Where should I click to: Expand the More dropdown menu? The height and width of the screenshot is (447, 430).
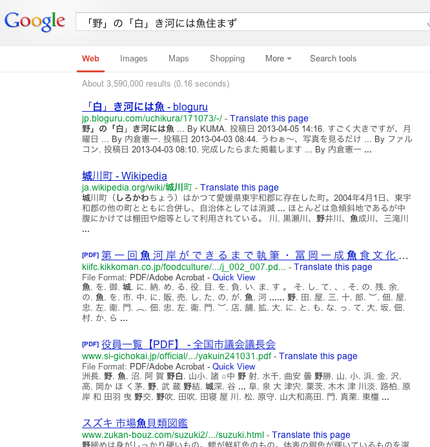(278, 59)
